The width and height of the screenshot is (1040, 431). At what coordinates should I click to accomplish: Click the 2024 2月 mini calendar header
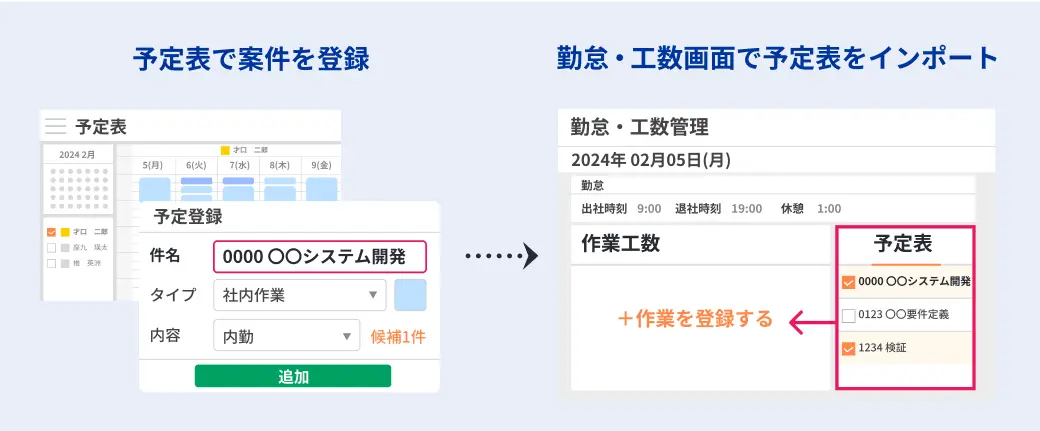77,154
